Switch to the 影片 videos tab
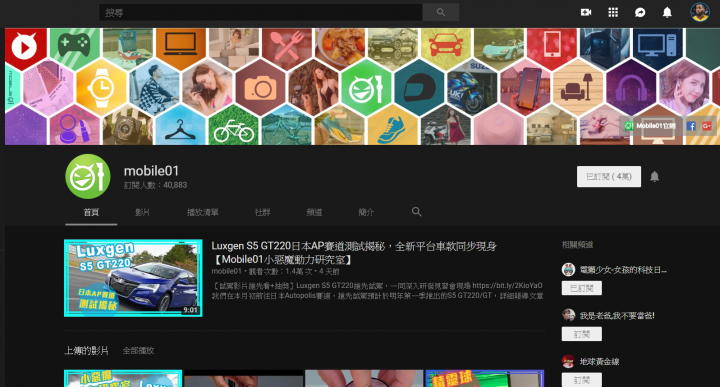 (142, 212)
